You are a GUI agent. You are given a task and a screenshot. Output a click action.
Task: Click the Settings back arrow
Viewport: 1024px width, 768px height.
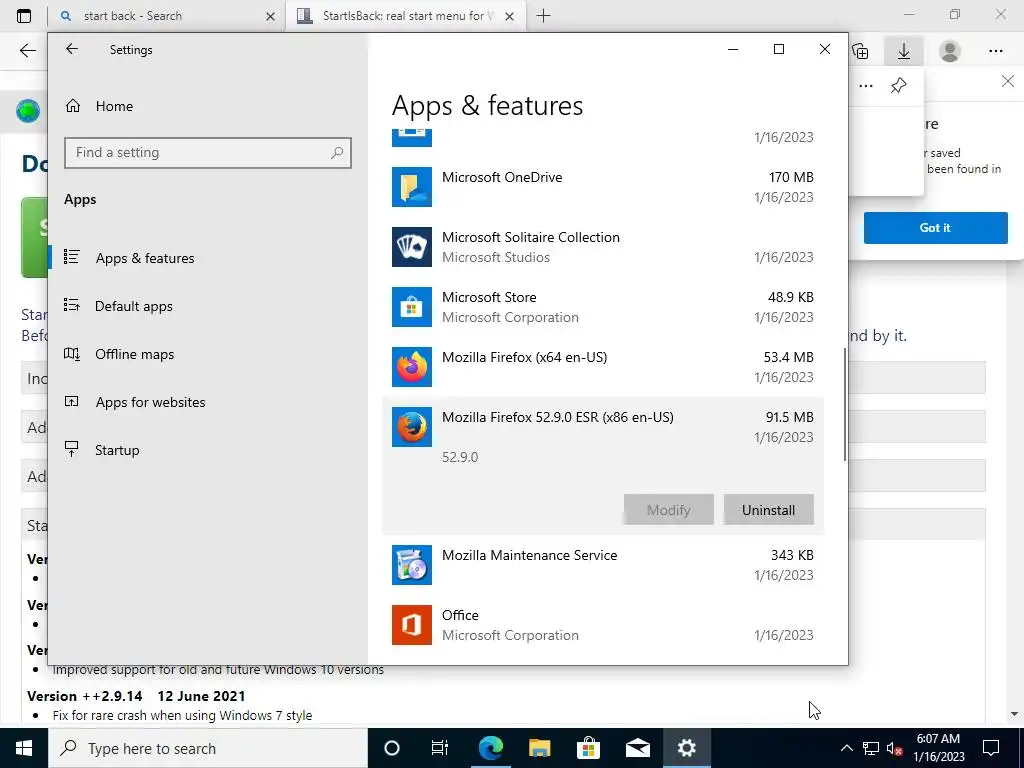pos(72,49)
